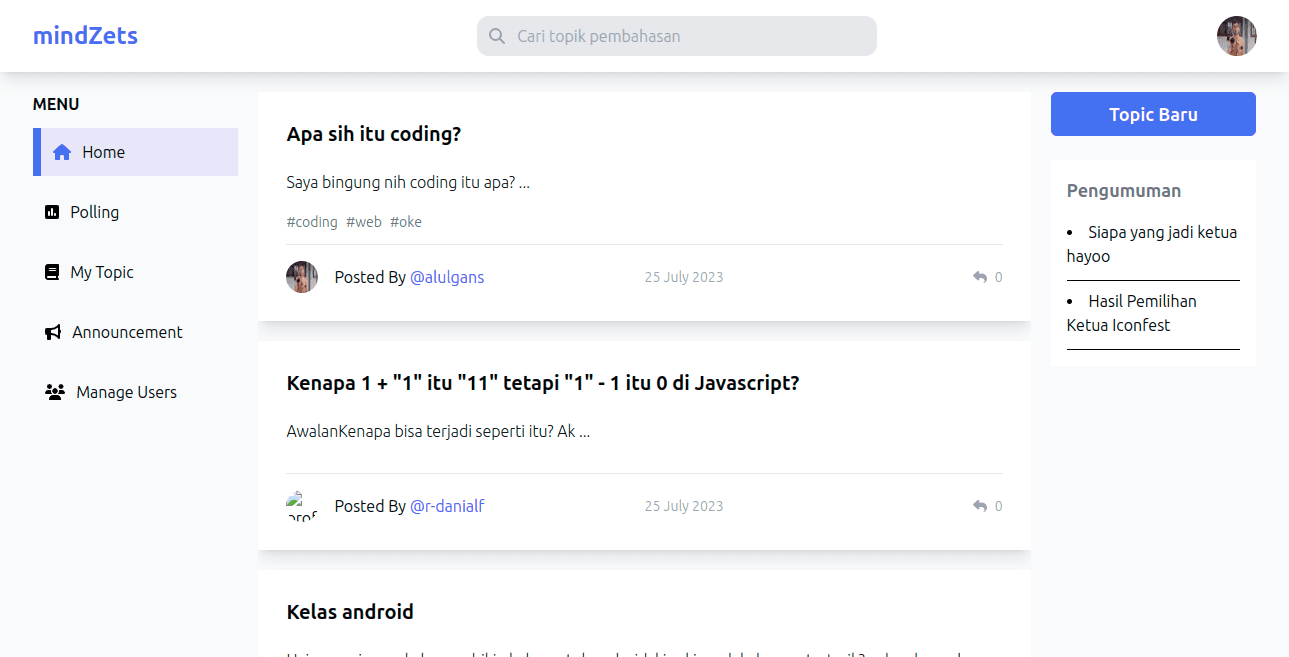This screenshot has height=657, width=1289.
Task: Select the #web hashtag
Action: pyautogui.click(x=364, y=222)
